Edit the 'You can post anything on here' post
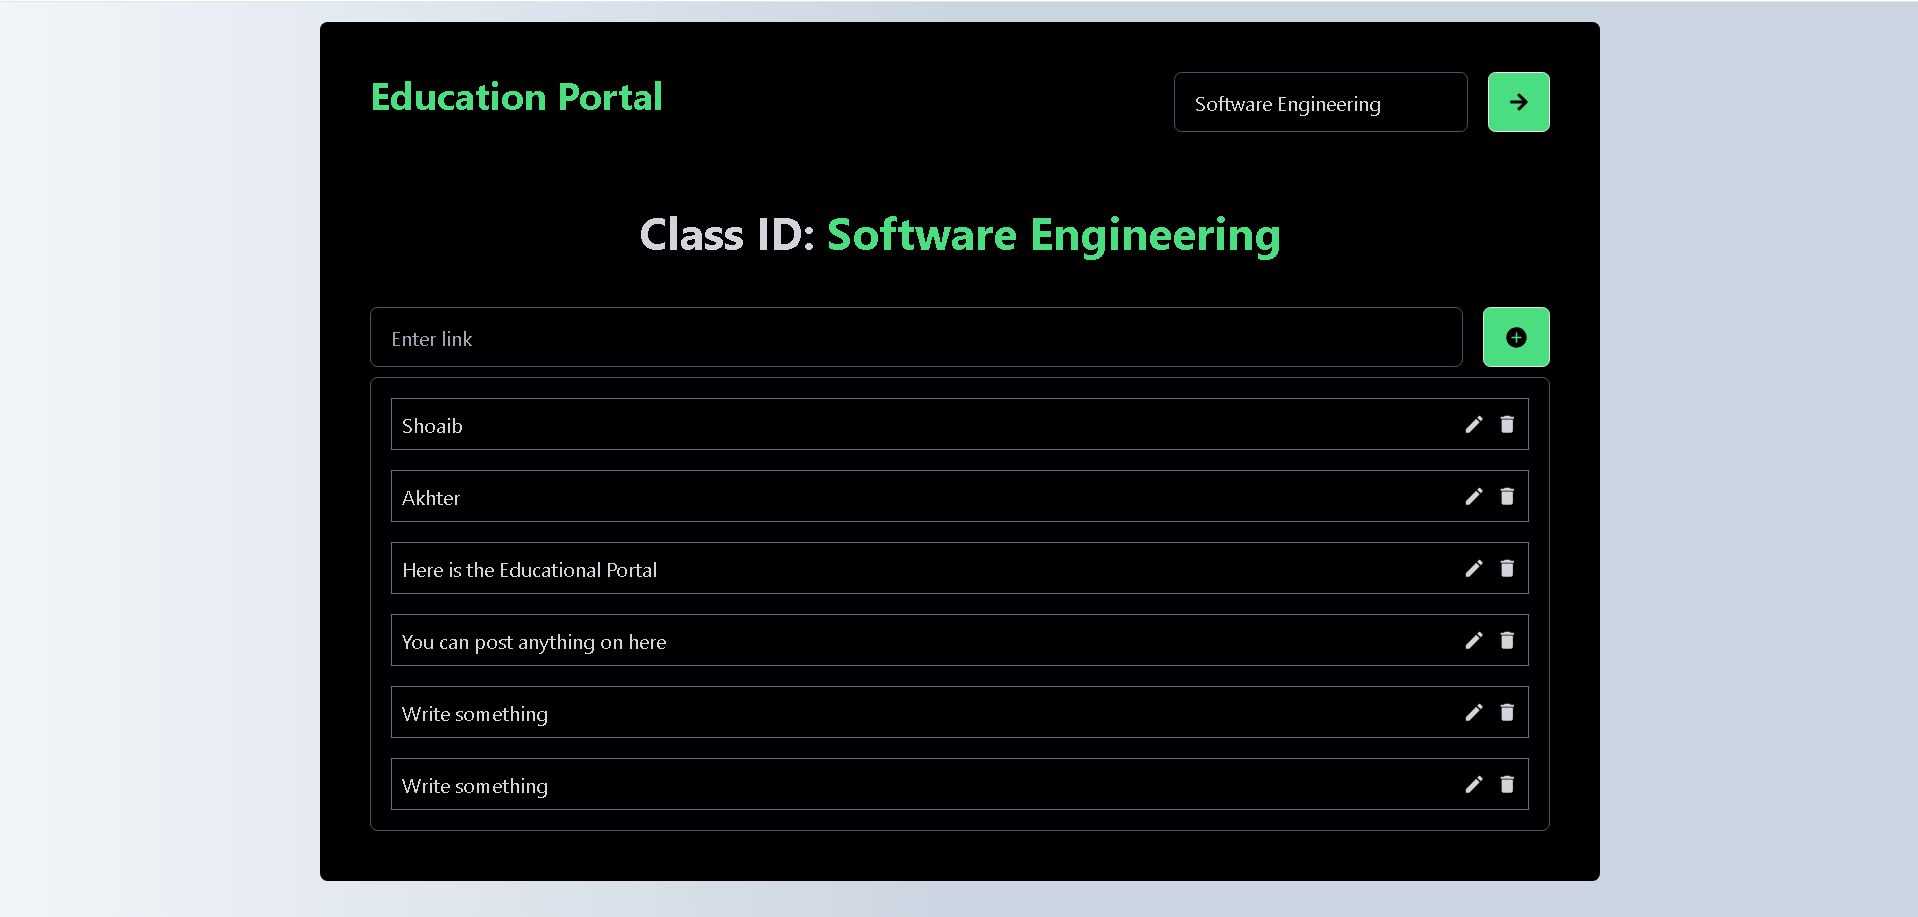 coord(1474,640)
